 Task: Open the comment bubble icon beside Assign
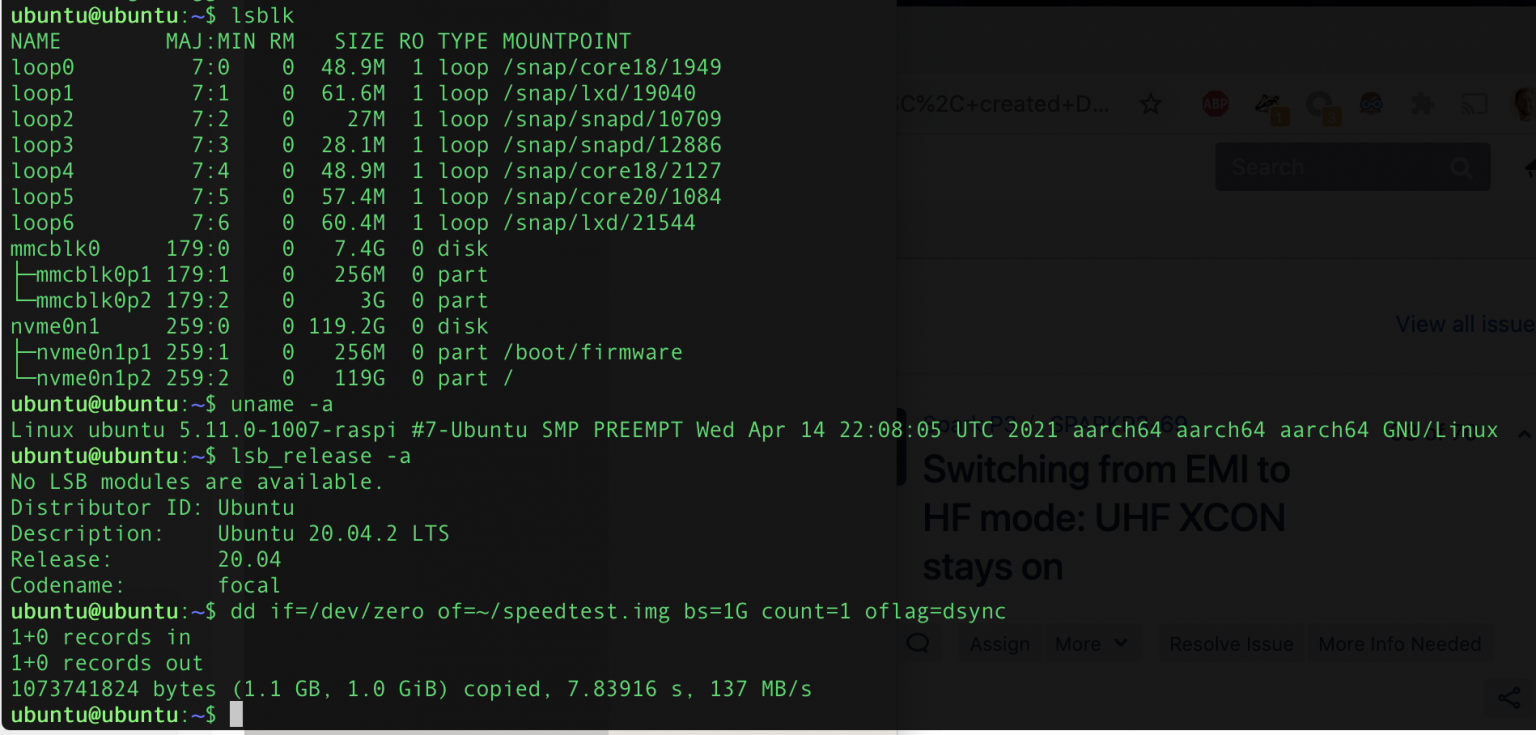click(x=917, y=644)
